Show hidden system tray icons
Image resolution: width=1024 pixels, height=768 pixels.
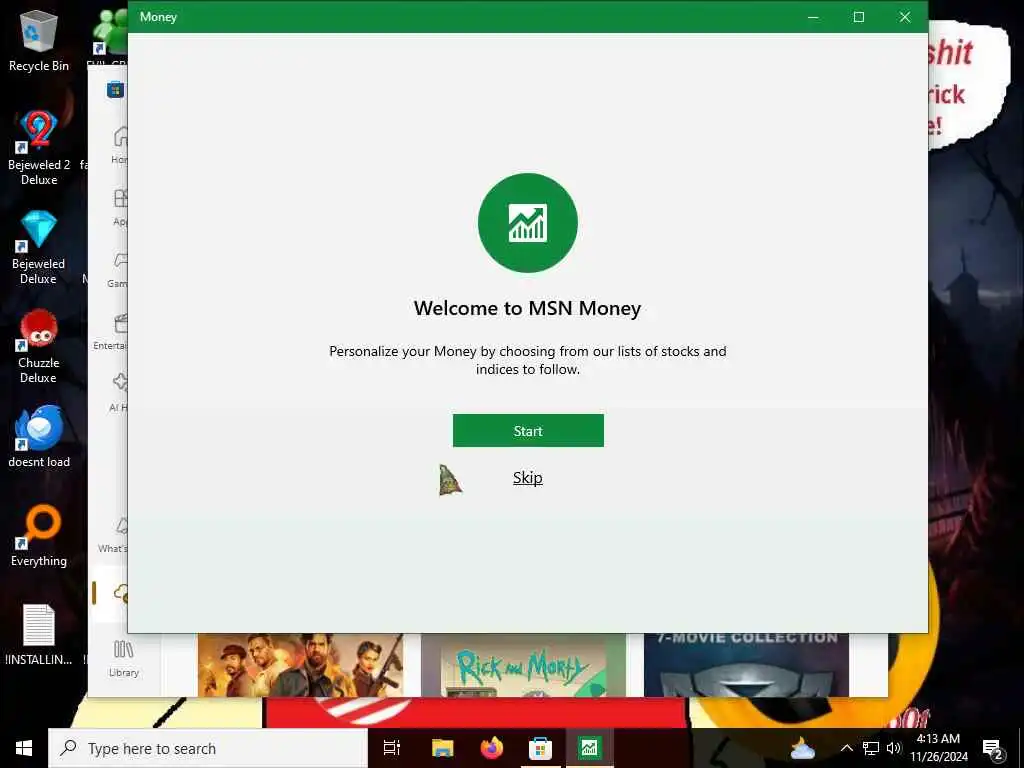click(846, 748)
